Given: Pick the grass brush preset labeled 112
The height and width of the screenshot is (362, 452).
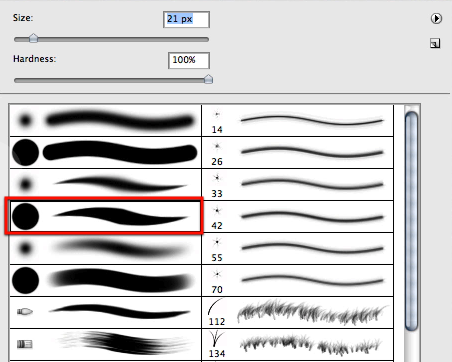Looking at the screenshot, I should (298, 312).
